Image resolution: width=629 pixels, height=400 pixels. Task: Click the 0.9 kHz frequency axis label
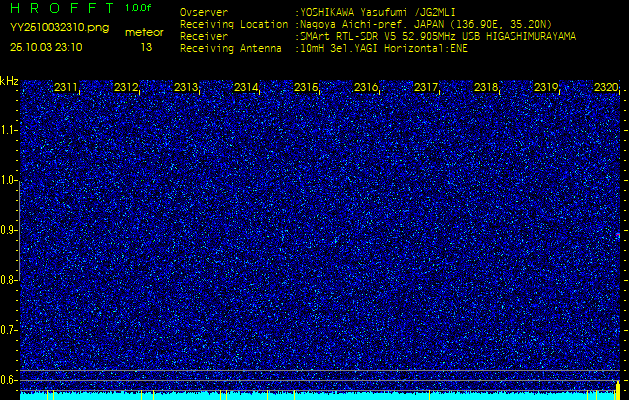(x=8, y=230)
